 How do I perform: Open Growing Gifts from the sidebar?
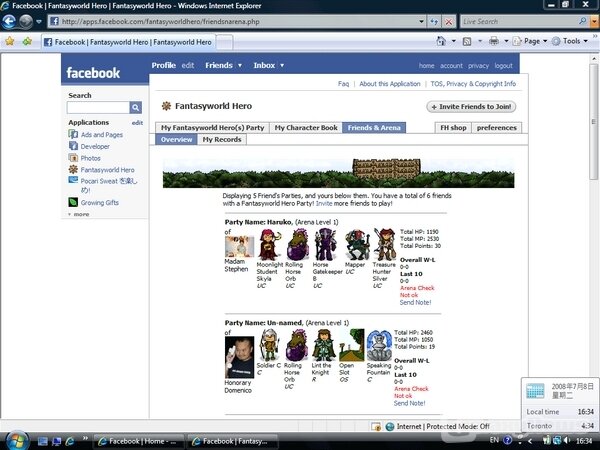pos(72,202)
